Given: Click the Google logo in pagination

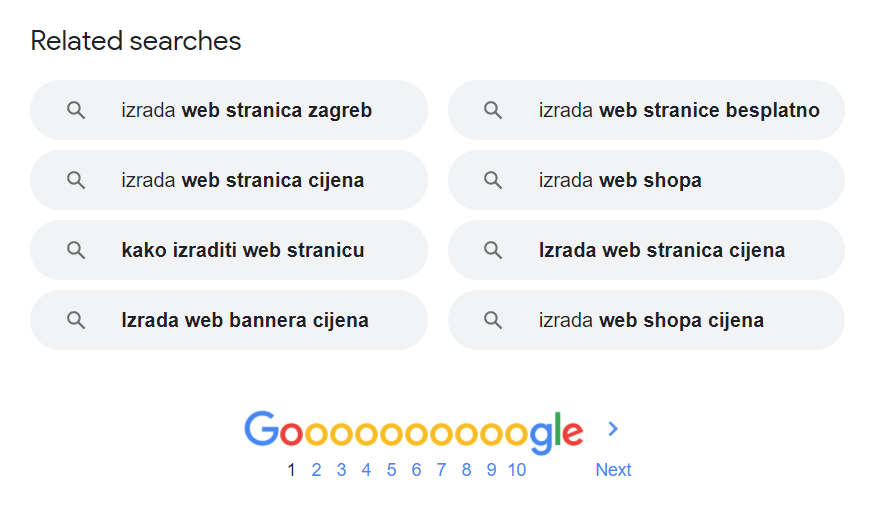Looking at the screenshot, I should pos(413,430).
